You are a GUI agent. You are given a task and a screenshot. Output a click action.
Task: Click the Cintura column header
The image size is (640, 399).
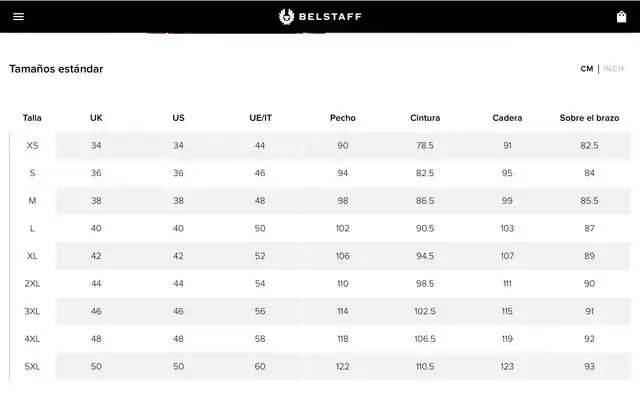pos(425,118)
